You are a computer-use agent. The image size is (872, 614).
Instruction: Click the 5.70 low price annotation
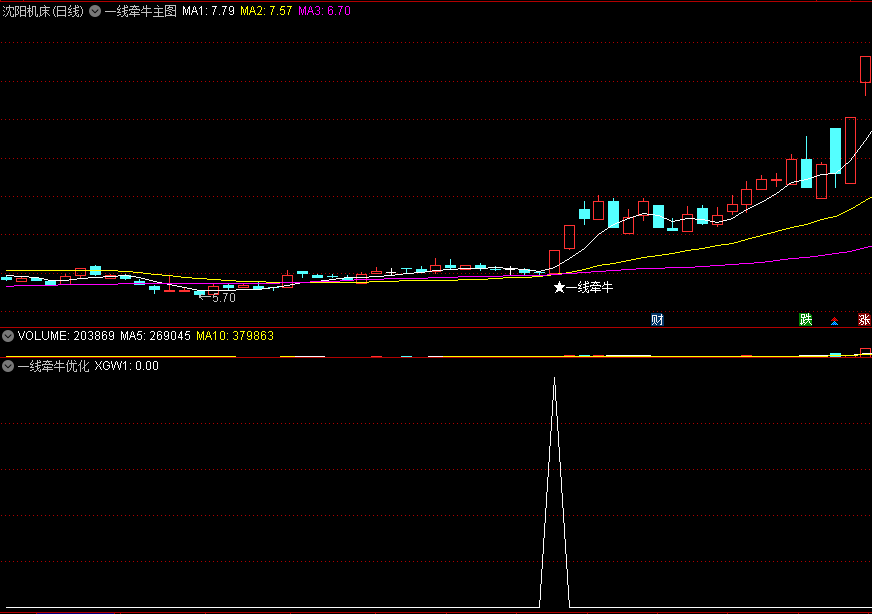pyautogui.click(x=224, y=298)
